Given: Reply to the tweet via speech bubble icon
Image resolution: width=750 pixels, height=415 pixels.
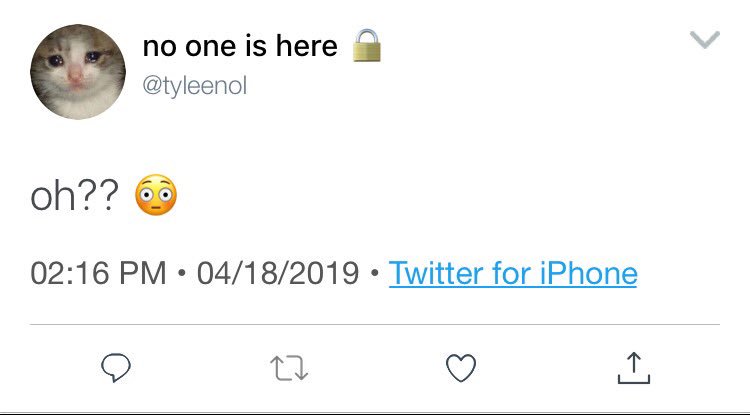Looking at the screenshot, I should coord(116,368).
